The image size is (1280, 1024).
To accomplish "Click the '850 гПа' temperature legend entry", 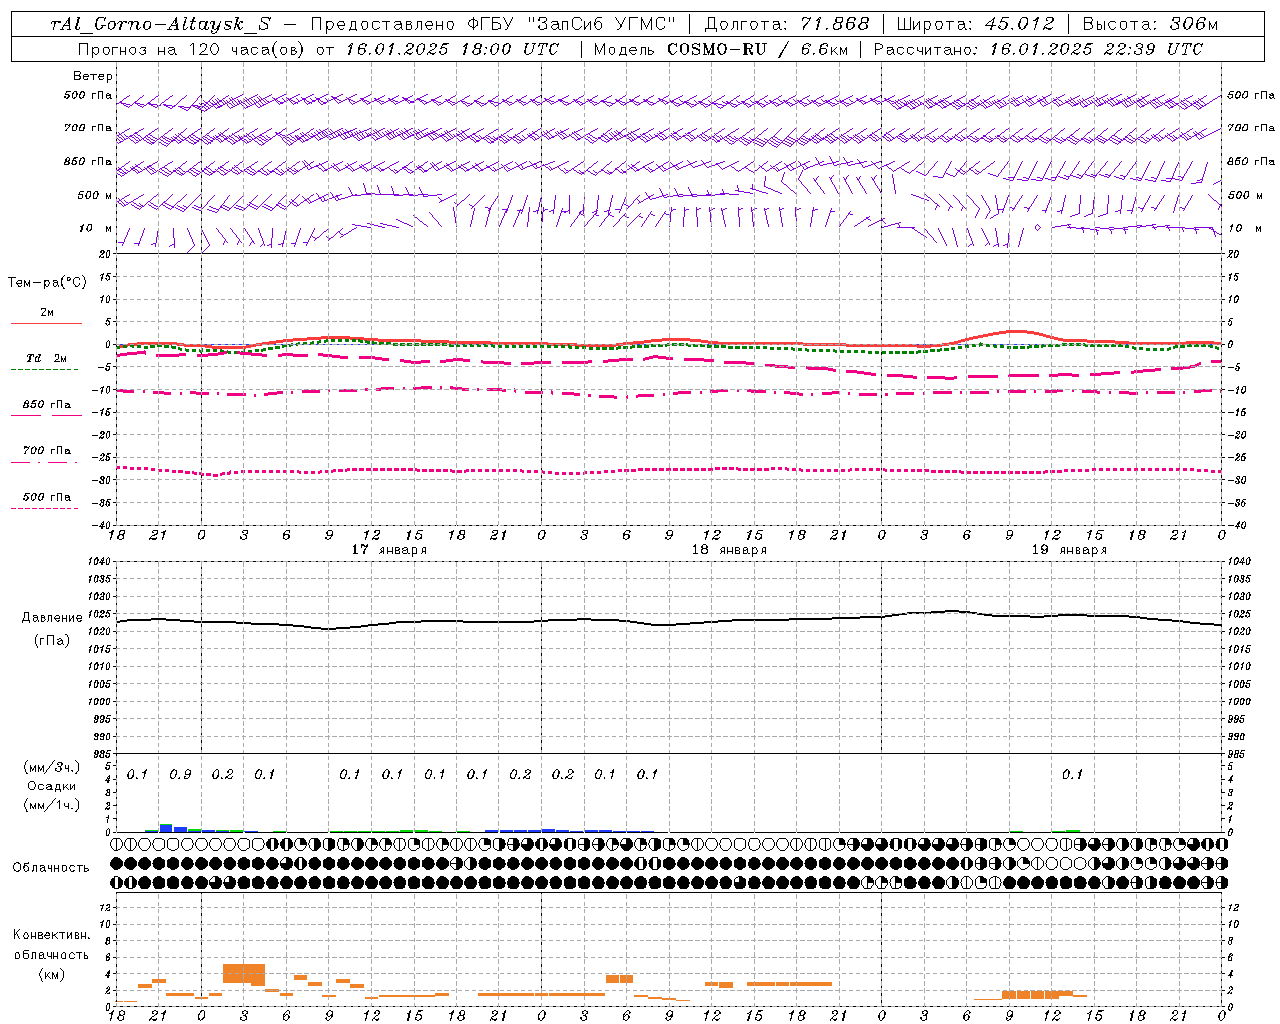I will point(48,405).
